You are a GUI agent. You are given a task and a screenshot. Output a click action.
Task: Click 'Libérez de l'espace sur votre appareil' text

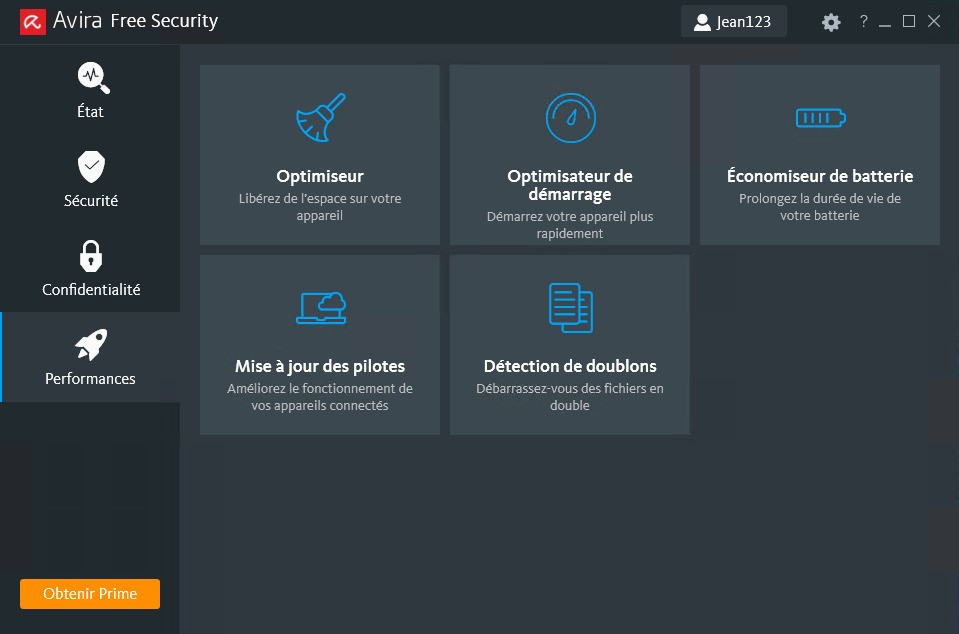pyautogui.click(x=320, y=207)
